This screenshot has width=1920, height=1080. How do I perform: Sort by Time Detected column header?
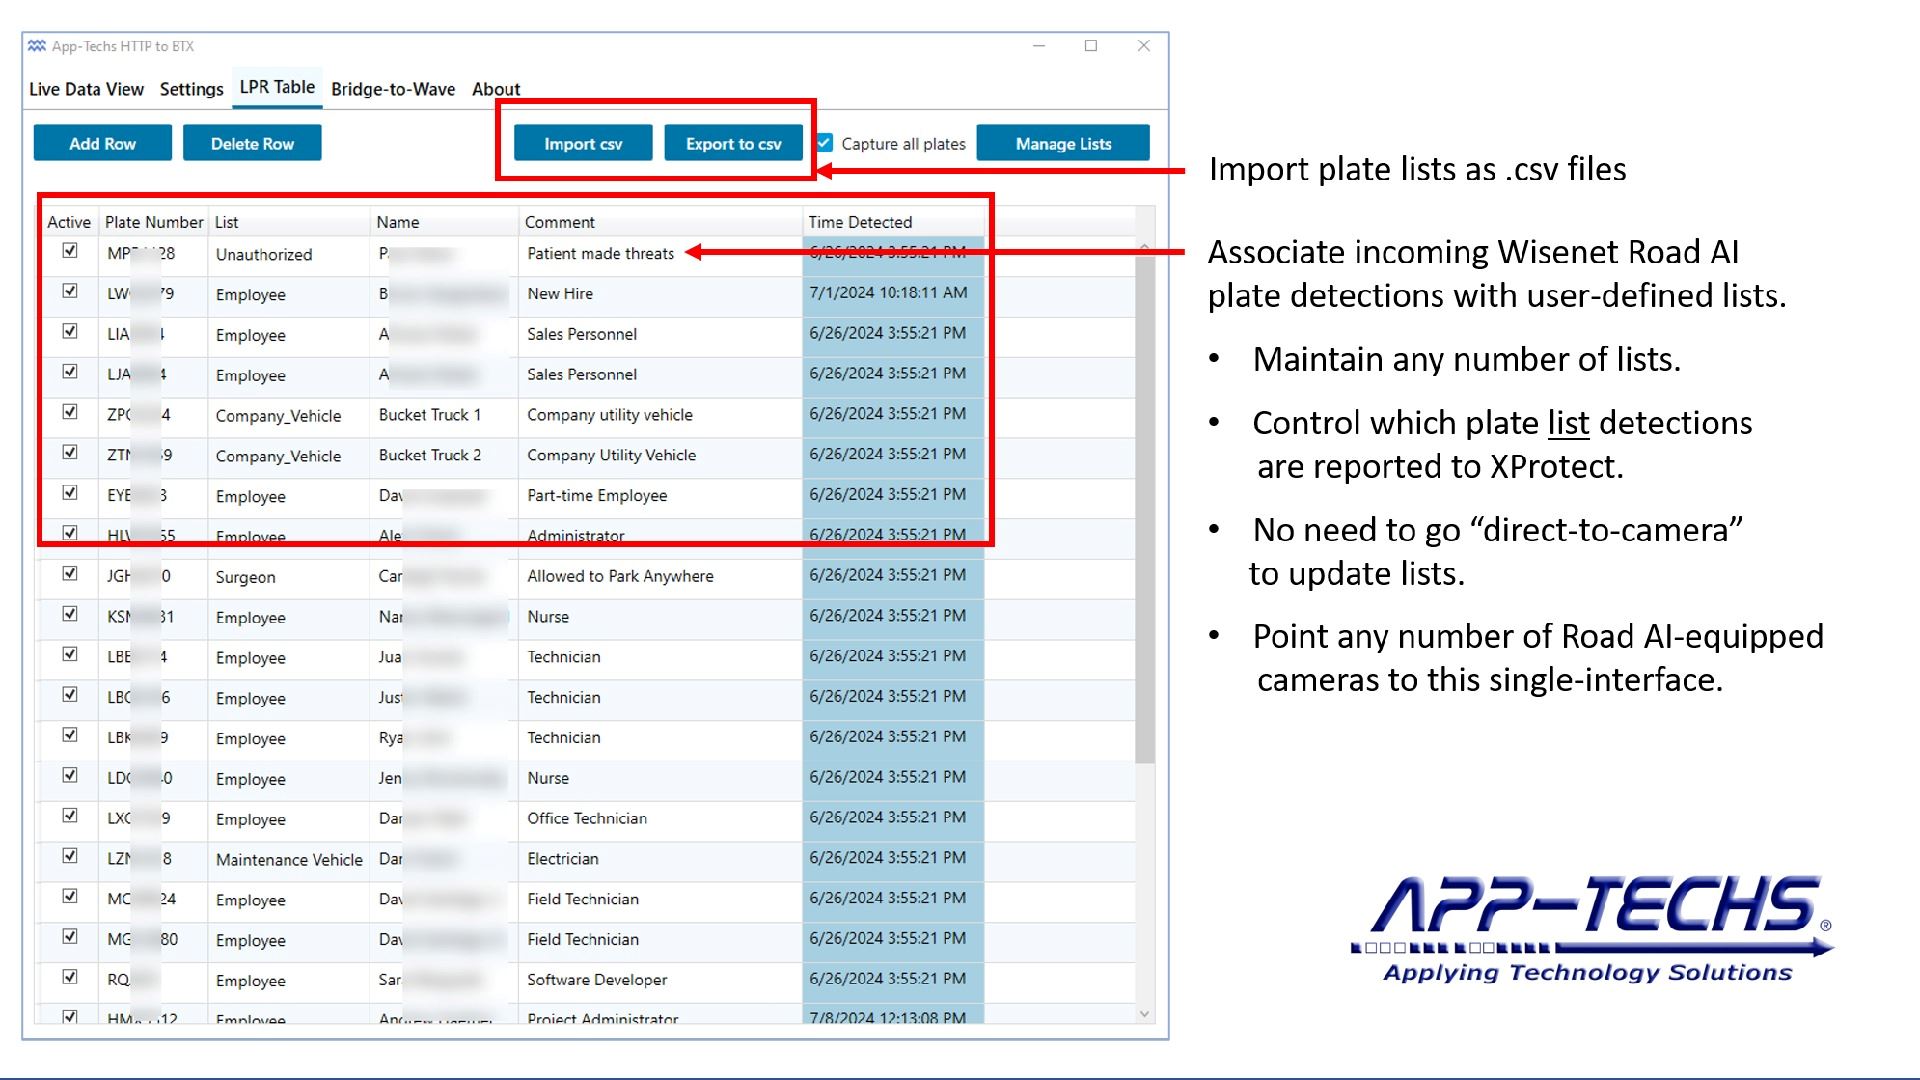point(893,222)
